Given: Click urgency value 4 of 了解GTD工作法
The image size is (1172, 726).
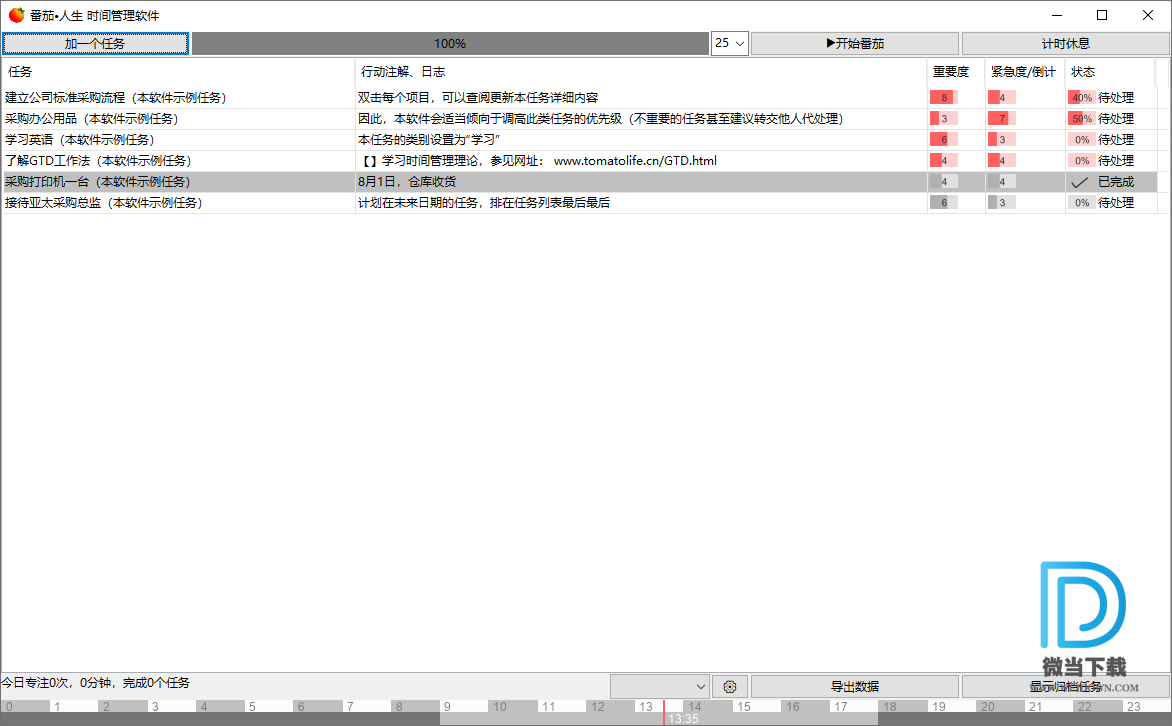Looking at the screenshot, I should pyautogui.click(x=1002, y=161).
